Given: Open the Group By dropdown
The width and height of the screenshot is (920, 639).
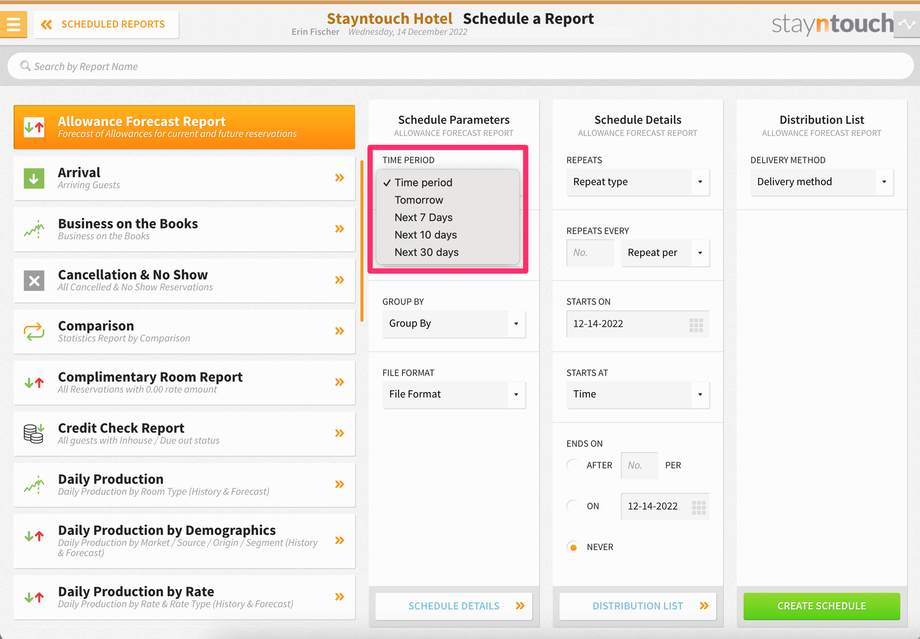Looking at the screenshot, I should click(454, 324).
